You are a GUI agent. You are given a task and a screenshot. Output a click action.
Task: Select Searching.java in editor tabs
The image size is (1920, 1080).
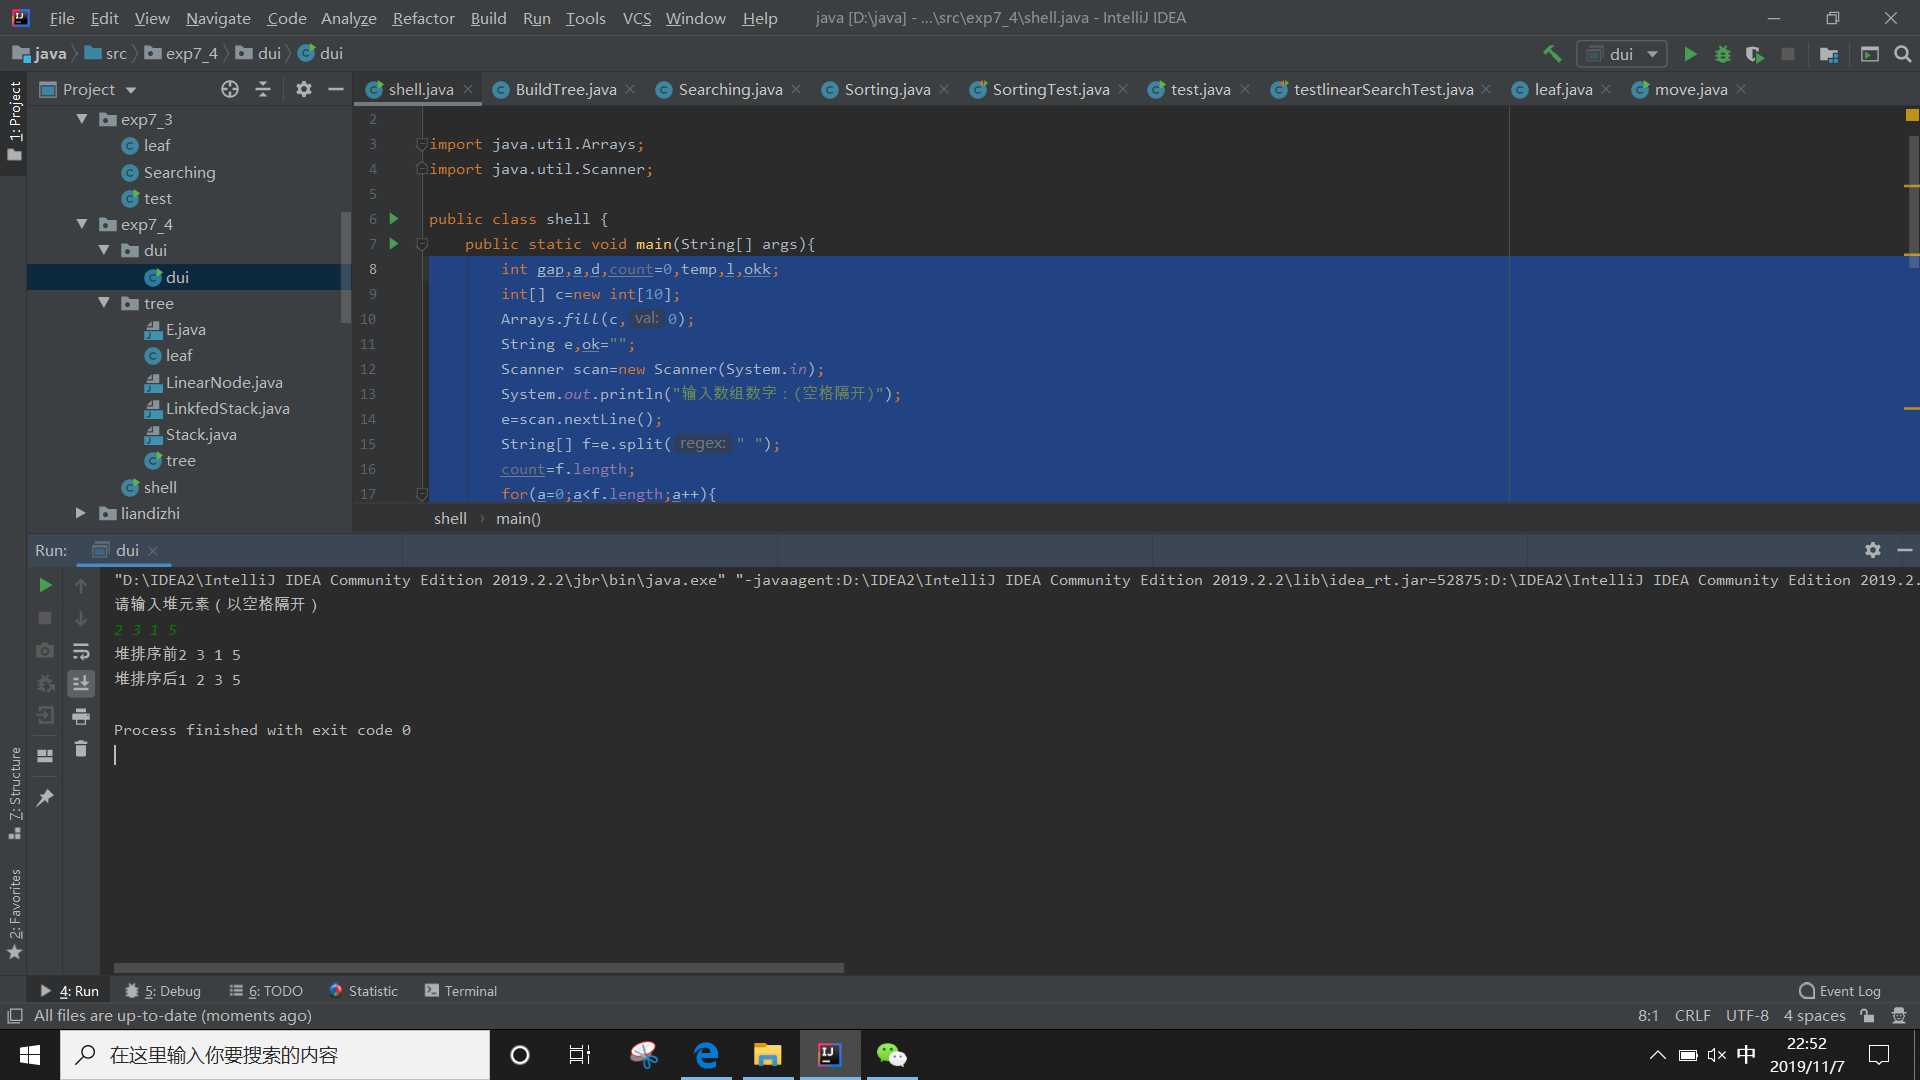pyautogui.click(x=731, y=88)
